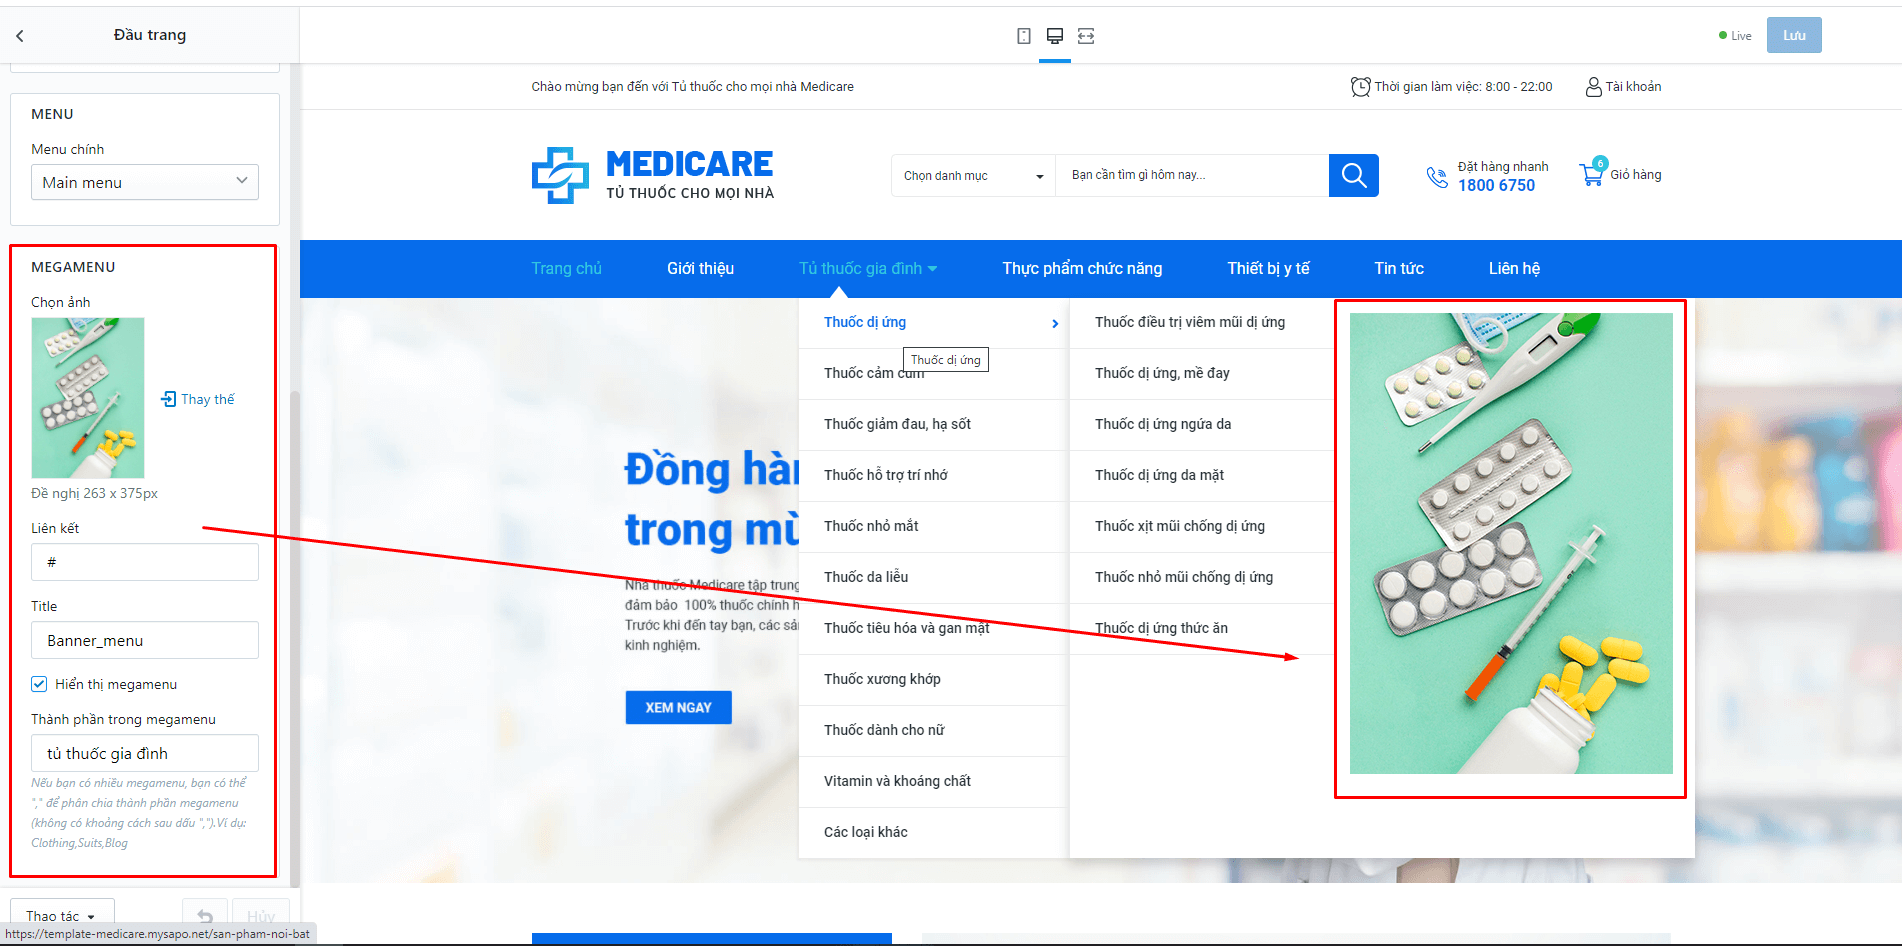Open the Thao tác dropdown
This screenshot has height=946, width=1902.
click(62, 915)
